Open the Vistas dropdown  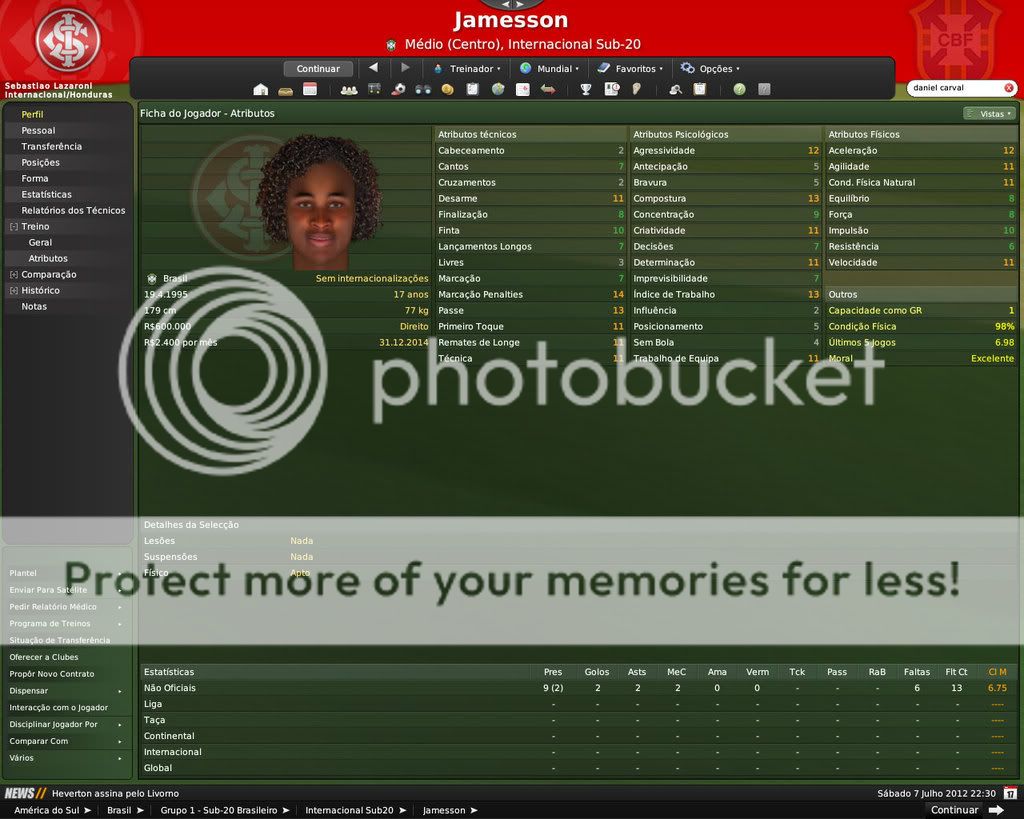[987, 114]
